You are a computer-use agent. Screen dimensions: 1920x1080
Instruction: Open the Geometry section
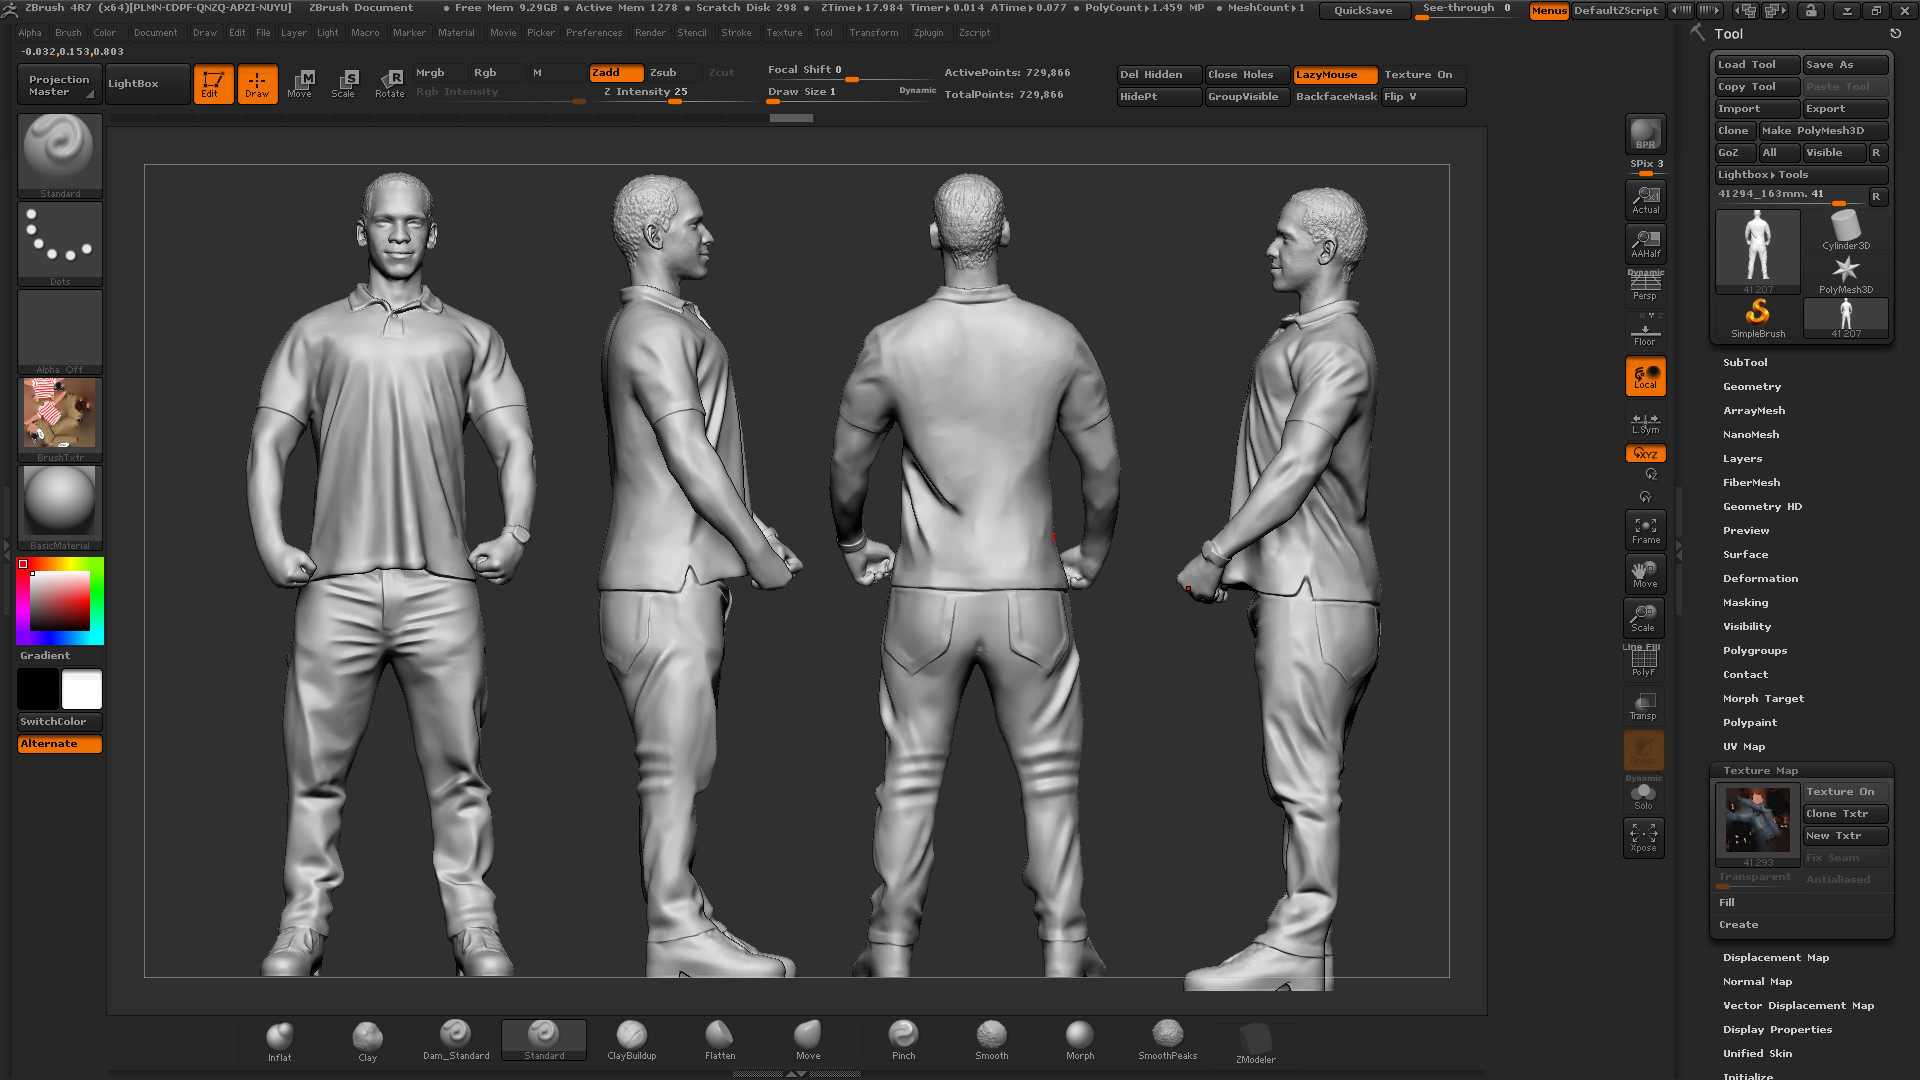(x=1751, y=386)
